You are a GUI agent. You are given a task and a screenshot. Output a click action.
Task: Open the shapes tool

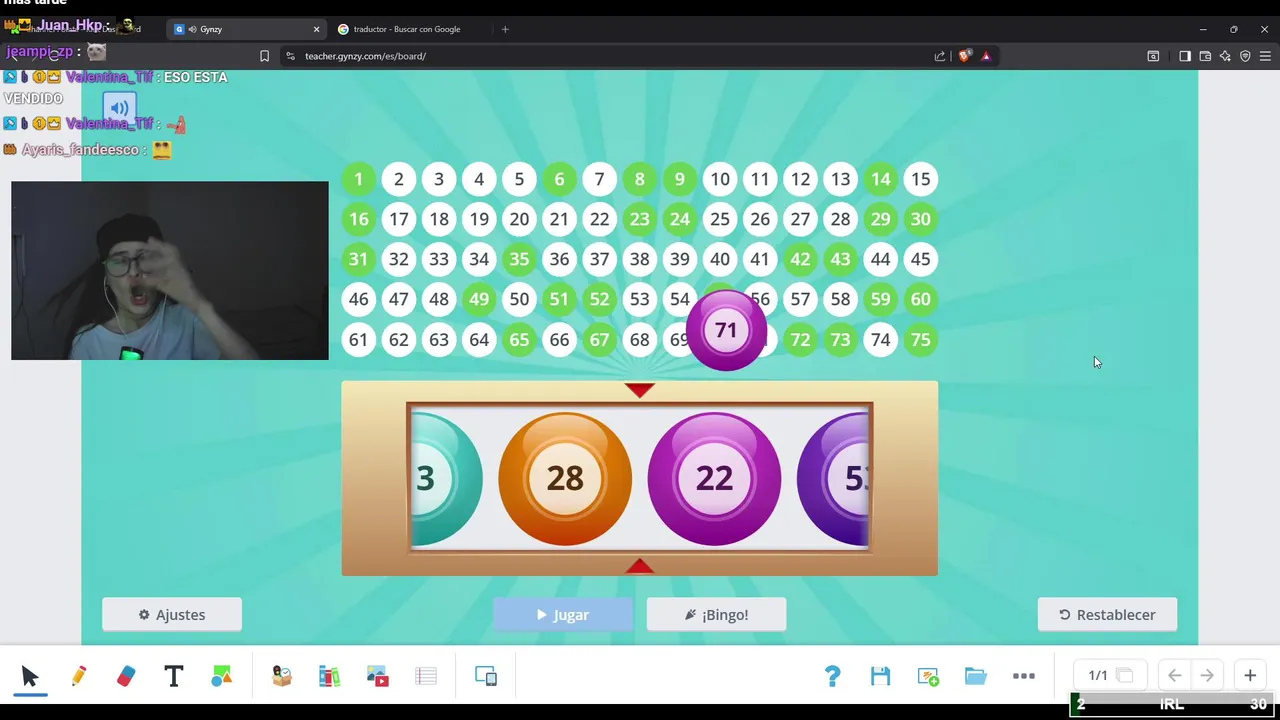click(x=222, y=677)
